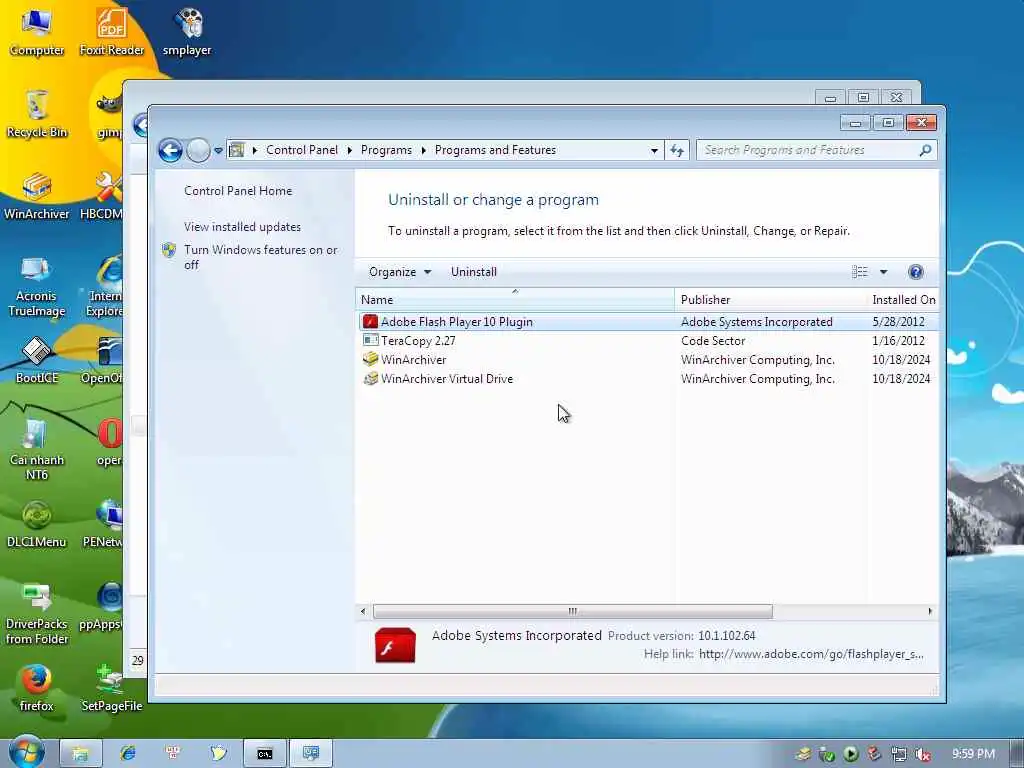1024x768 pixels.
Task: Click the horizontal scrollbar thumb
Action: point(573,611)
